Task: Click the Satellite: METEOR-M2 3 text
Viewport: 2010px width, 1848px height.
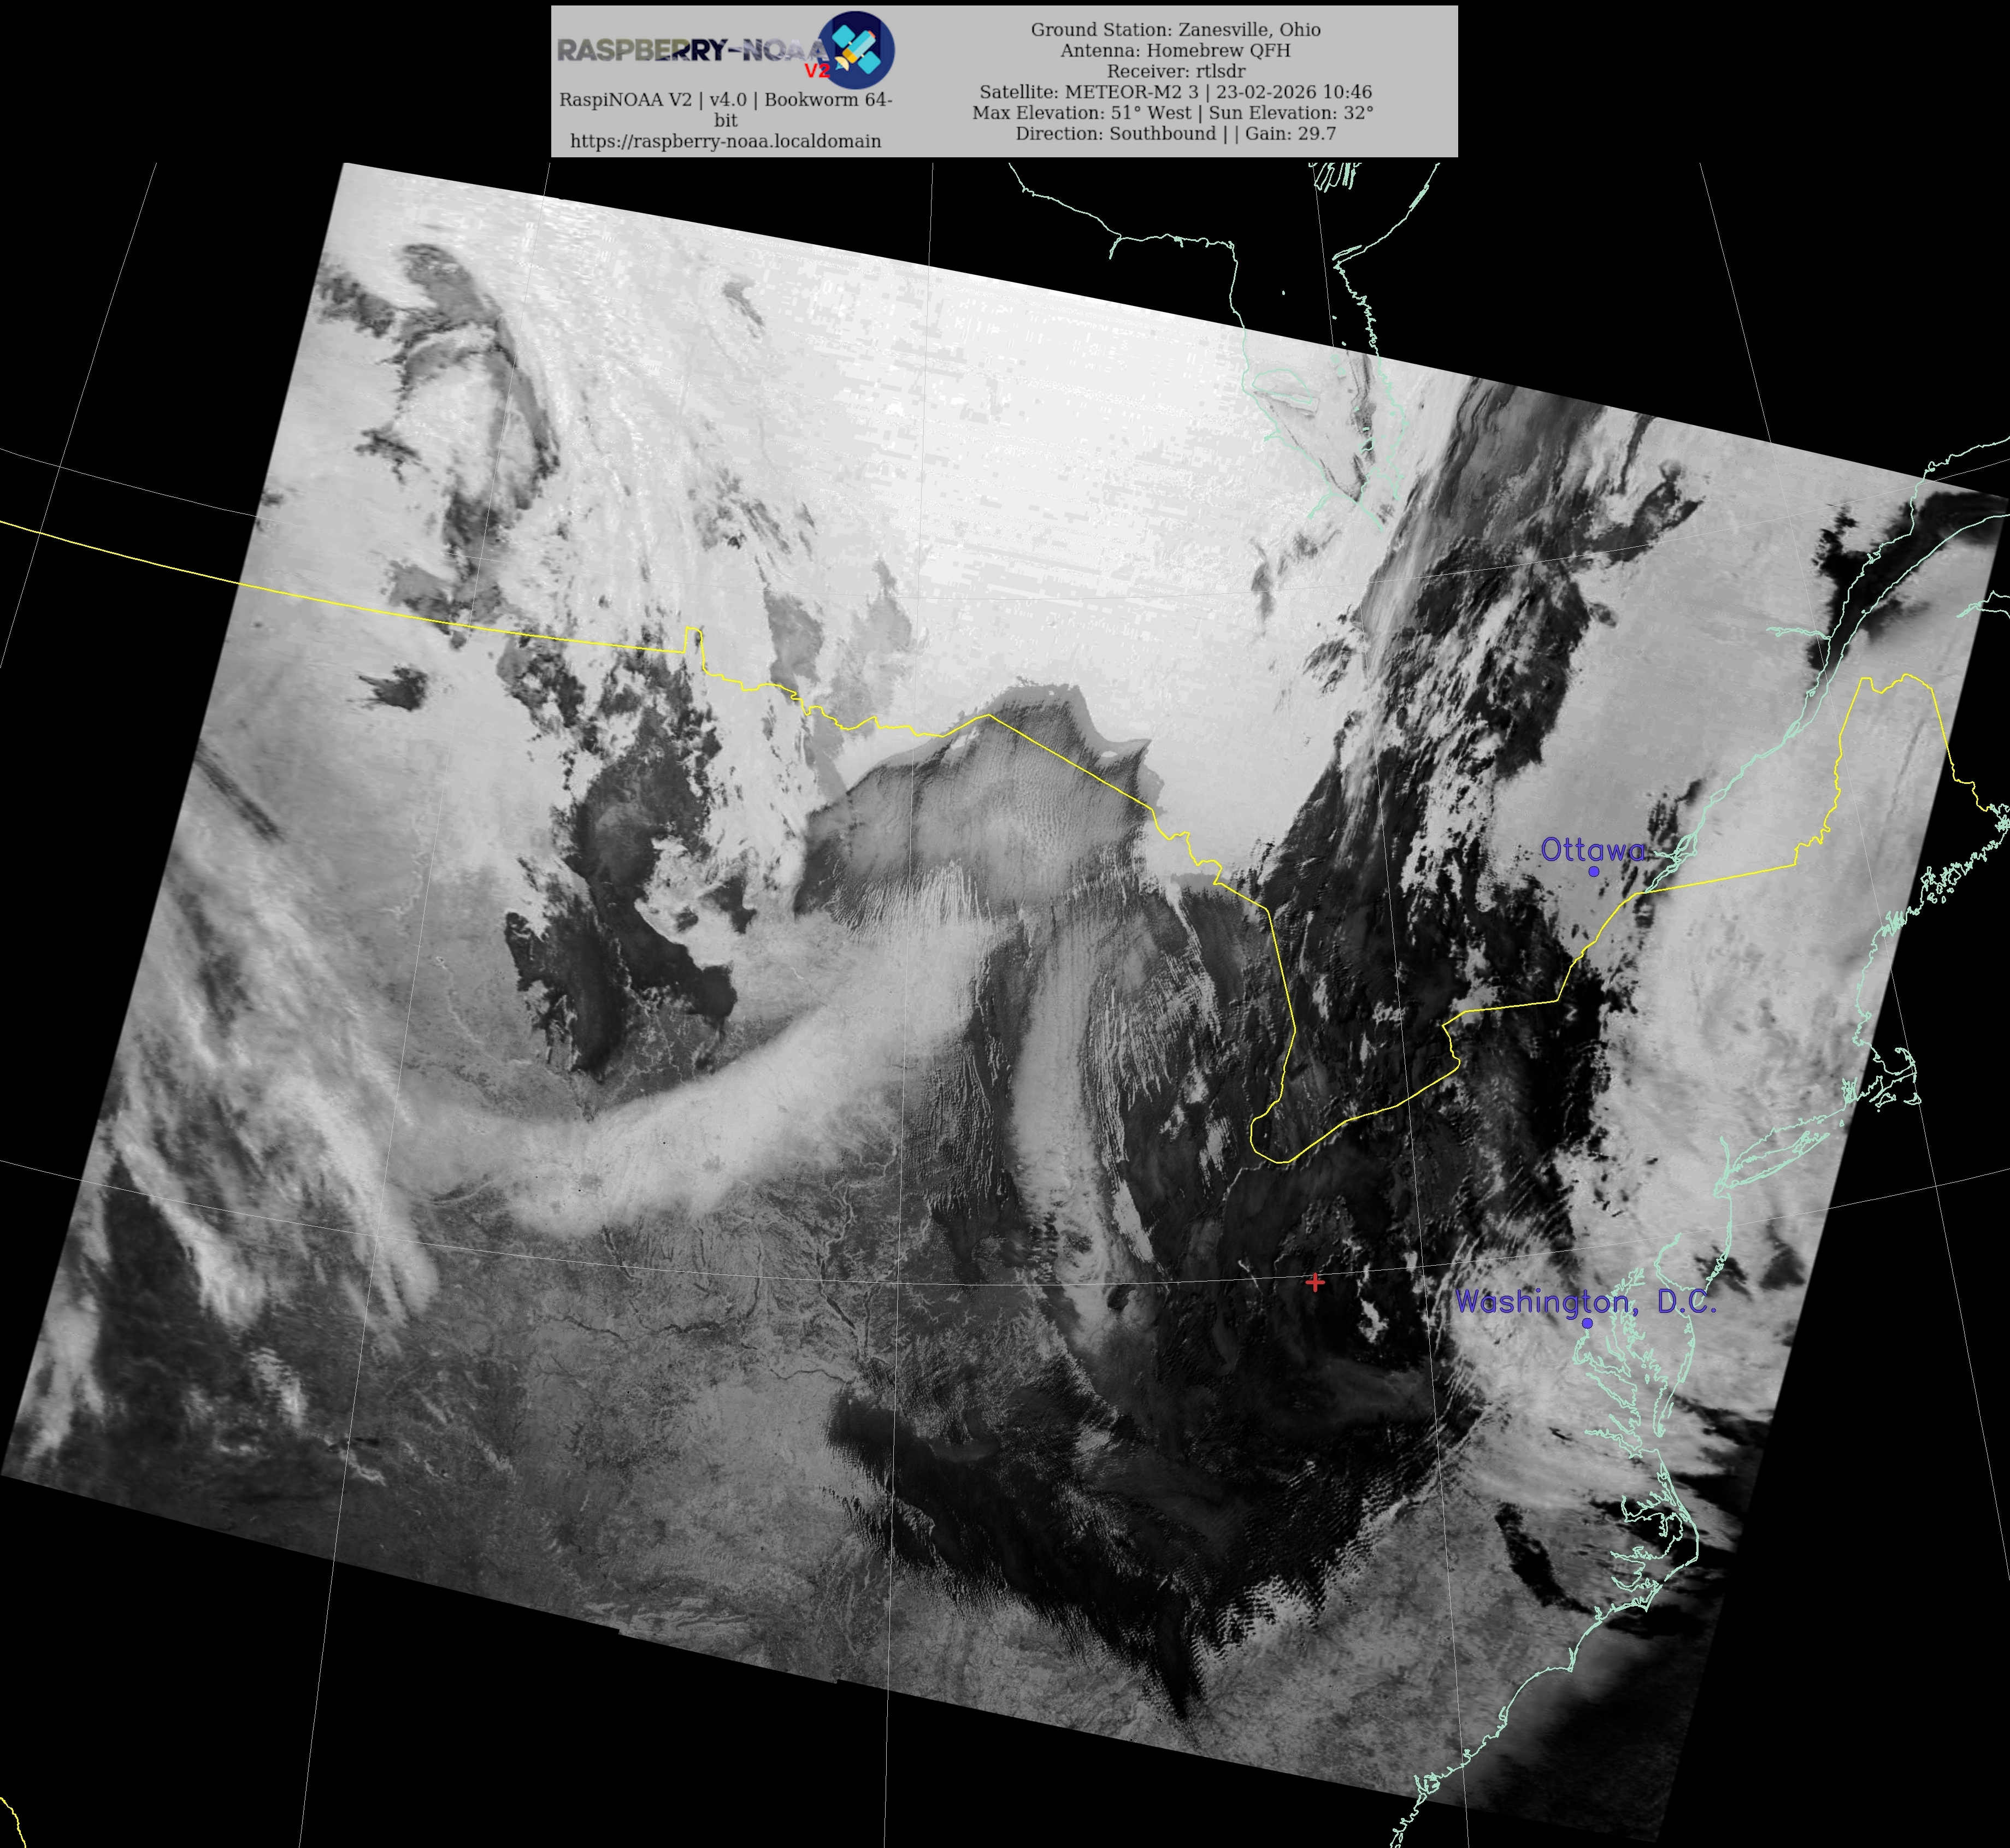Action: [1088, 92]
